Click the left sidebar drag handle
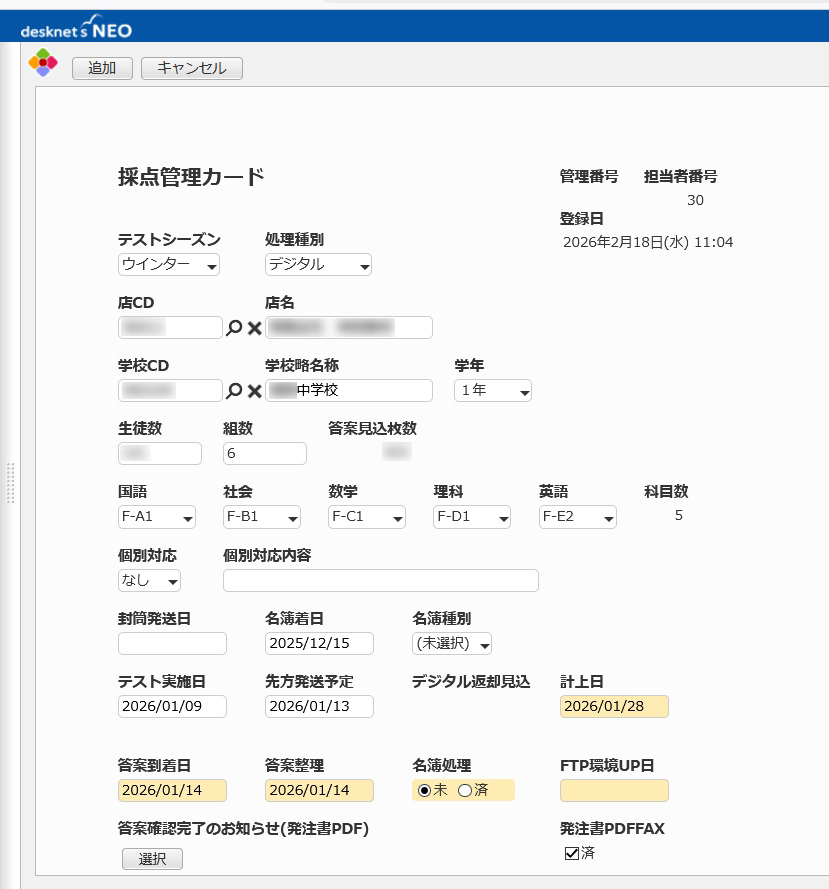The width and height of the screenshot is (829, 889). pyautogui.click(x=11, y=482)
